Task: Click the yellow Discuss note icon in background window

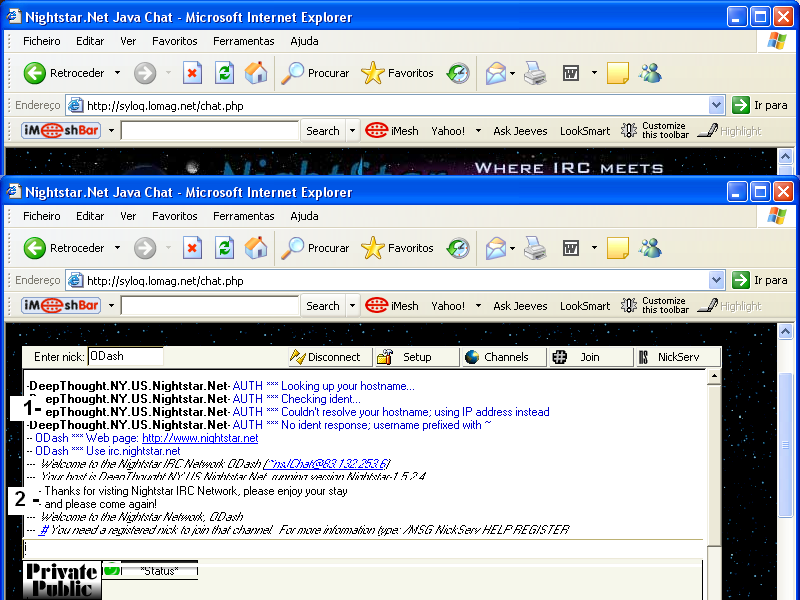Action: click(617, 73)
